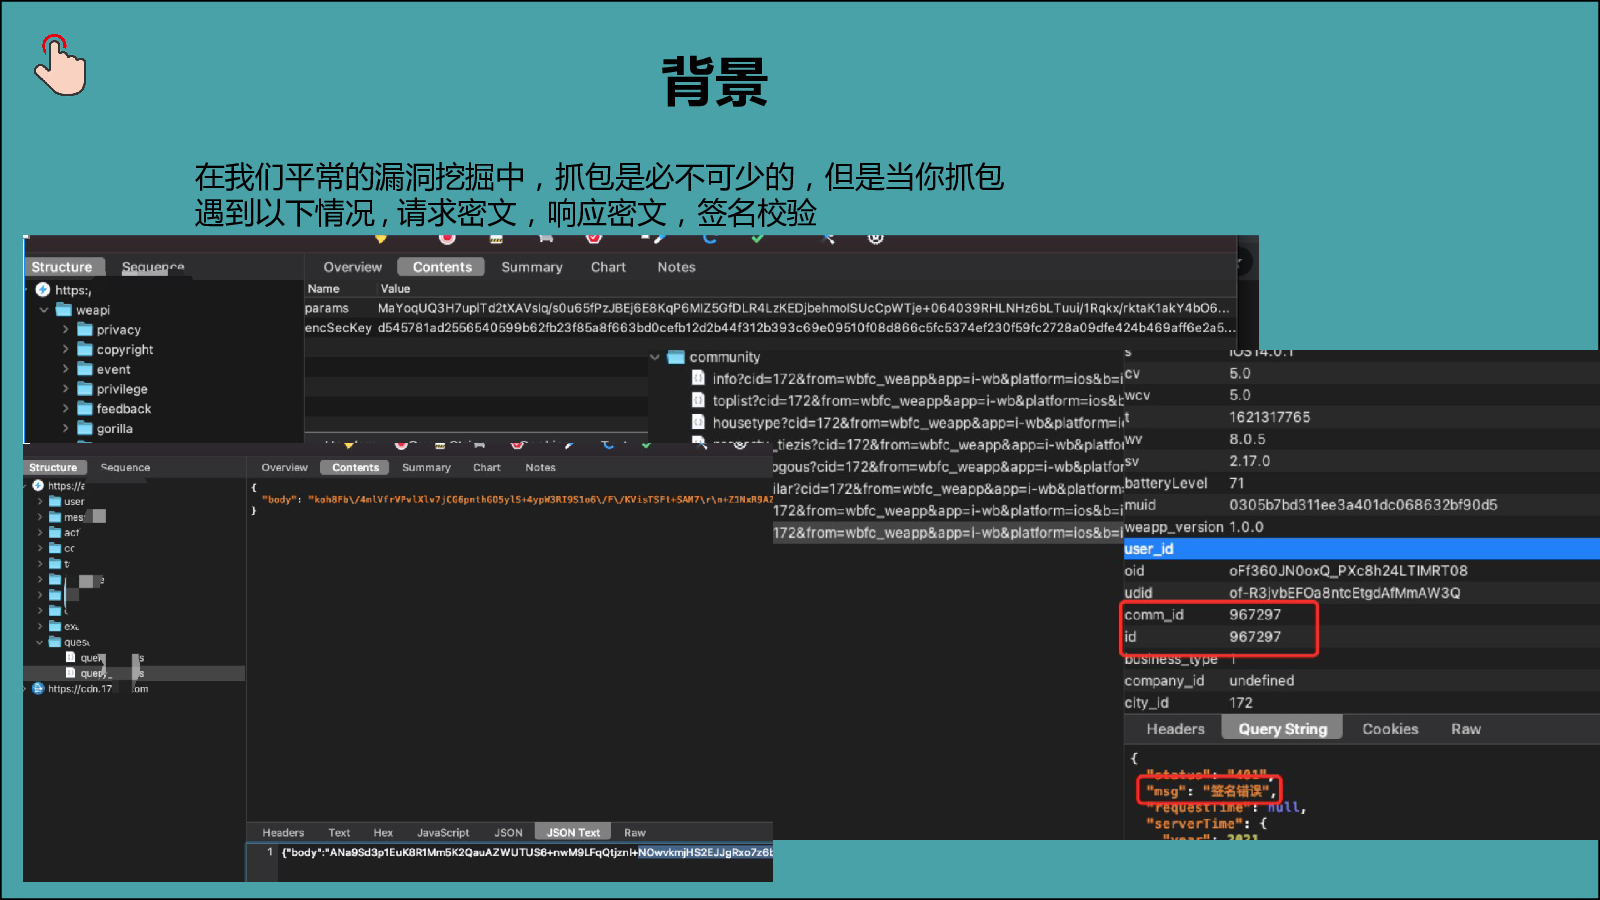Click the info?cid request file icon

tap(699, 378)
